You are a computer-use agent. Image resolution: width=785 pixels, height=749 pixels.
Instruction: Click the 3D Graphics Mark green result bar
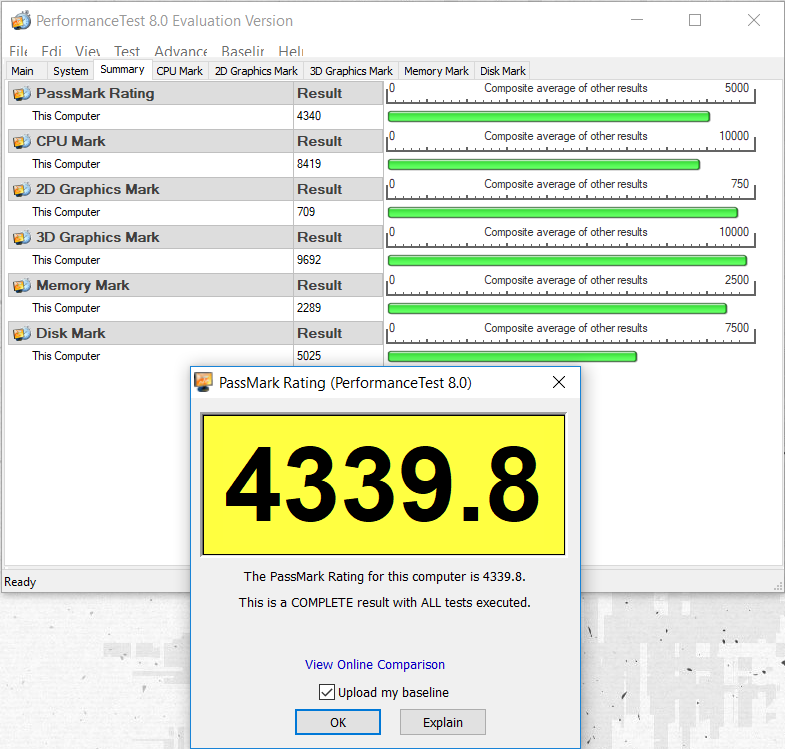coord(567,260)
